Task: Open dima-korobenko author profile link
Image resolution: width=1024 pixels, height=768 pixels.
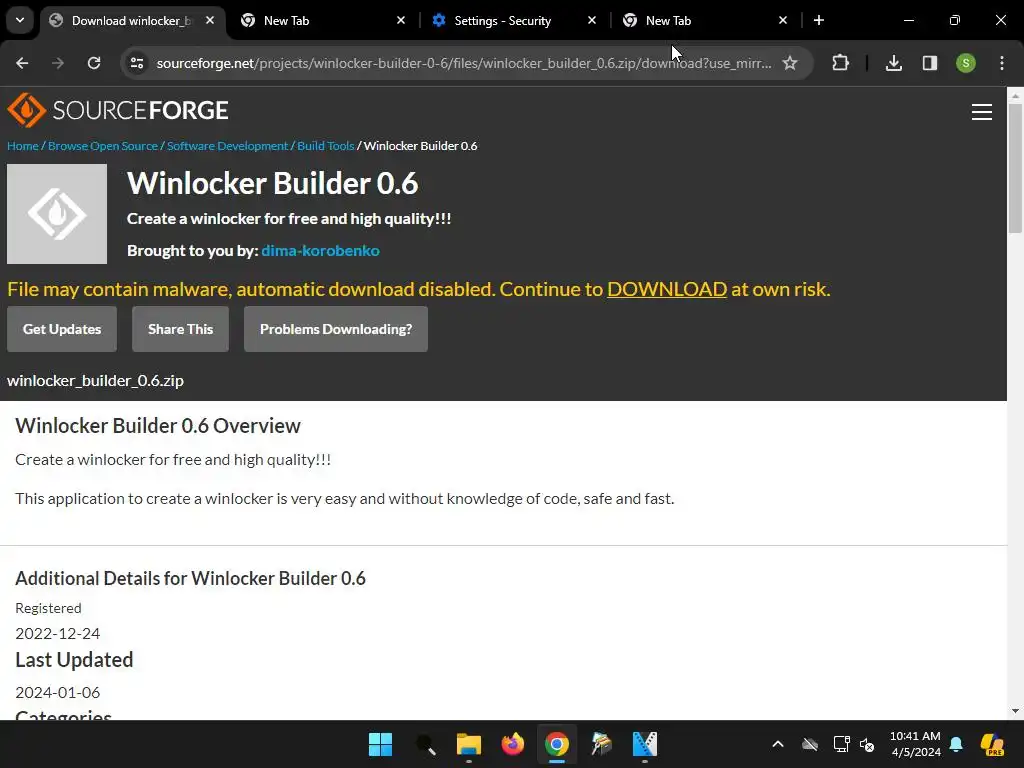Action: click(x=320, y=250)
